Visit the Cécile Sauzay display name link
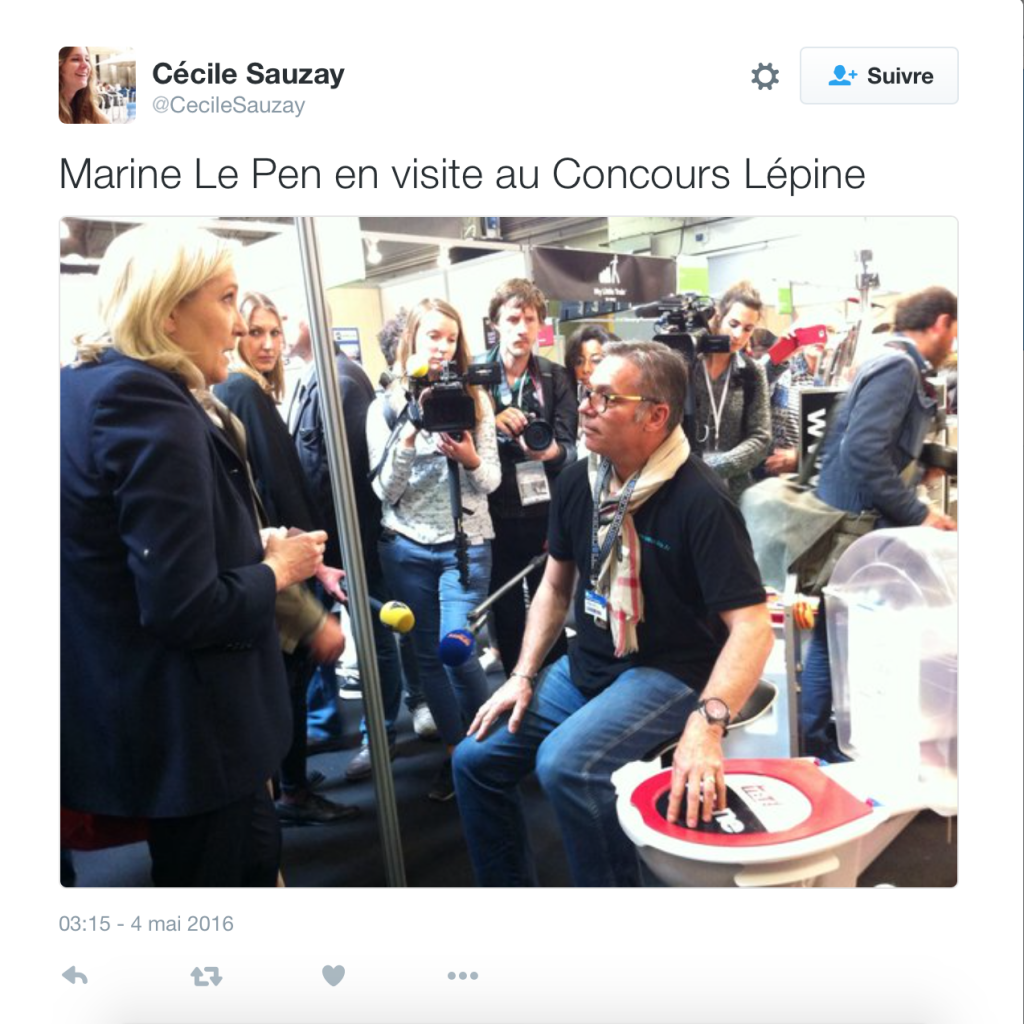Screen dimensions: 1024x1024 coord(248,74)
